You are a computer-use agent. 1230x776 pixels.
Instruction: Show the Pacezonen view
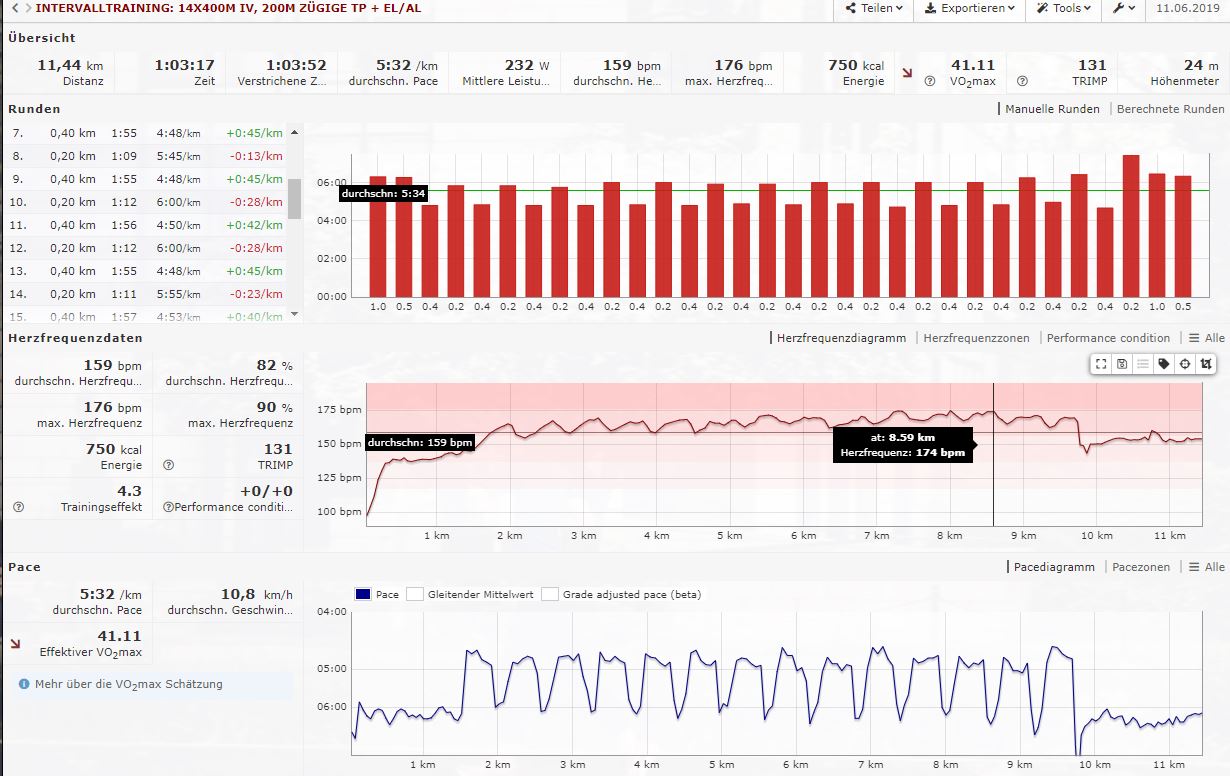(1140, 567)
